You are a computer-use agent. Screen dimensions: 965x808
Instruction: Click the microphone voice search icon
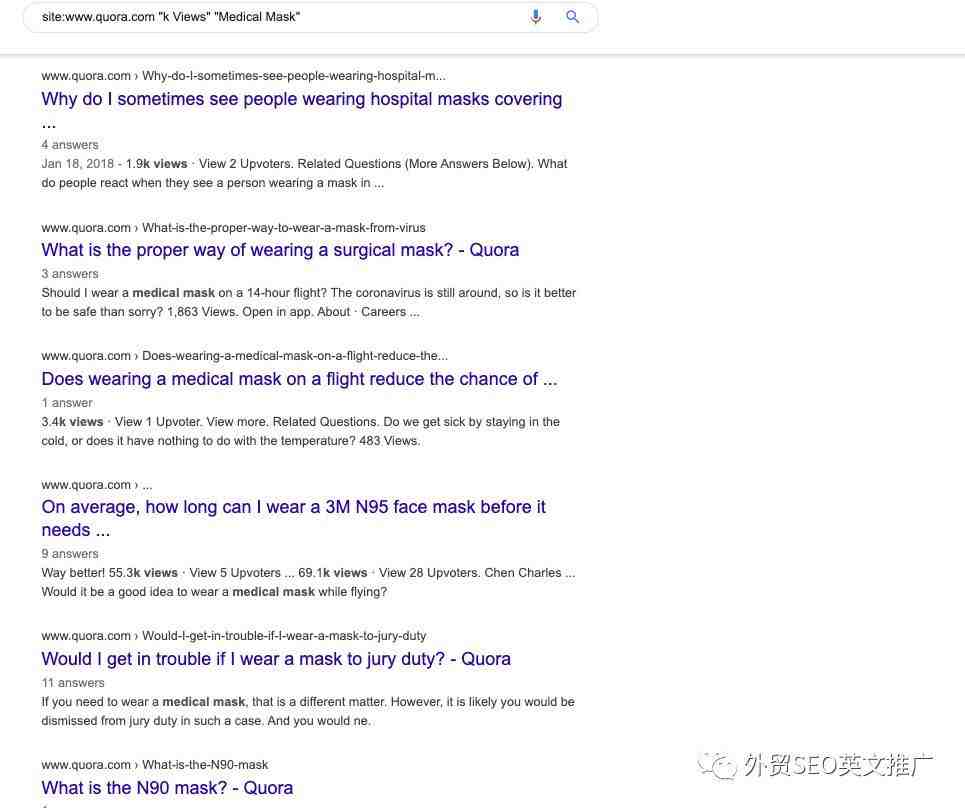535,17
